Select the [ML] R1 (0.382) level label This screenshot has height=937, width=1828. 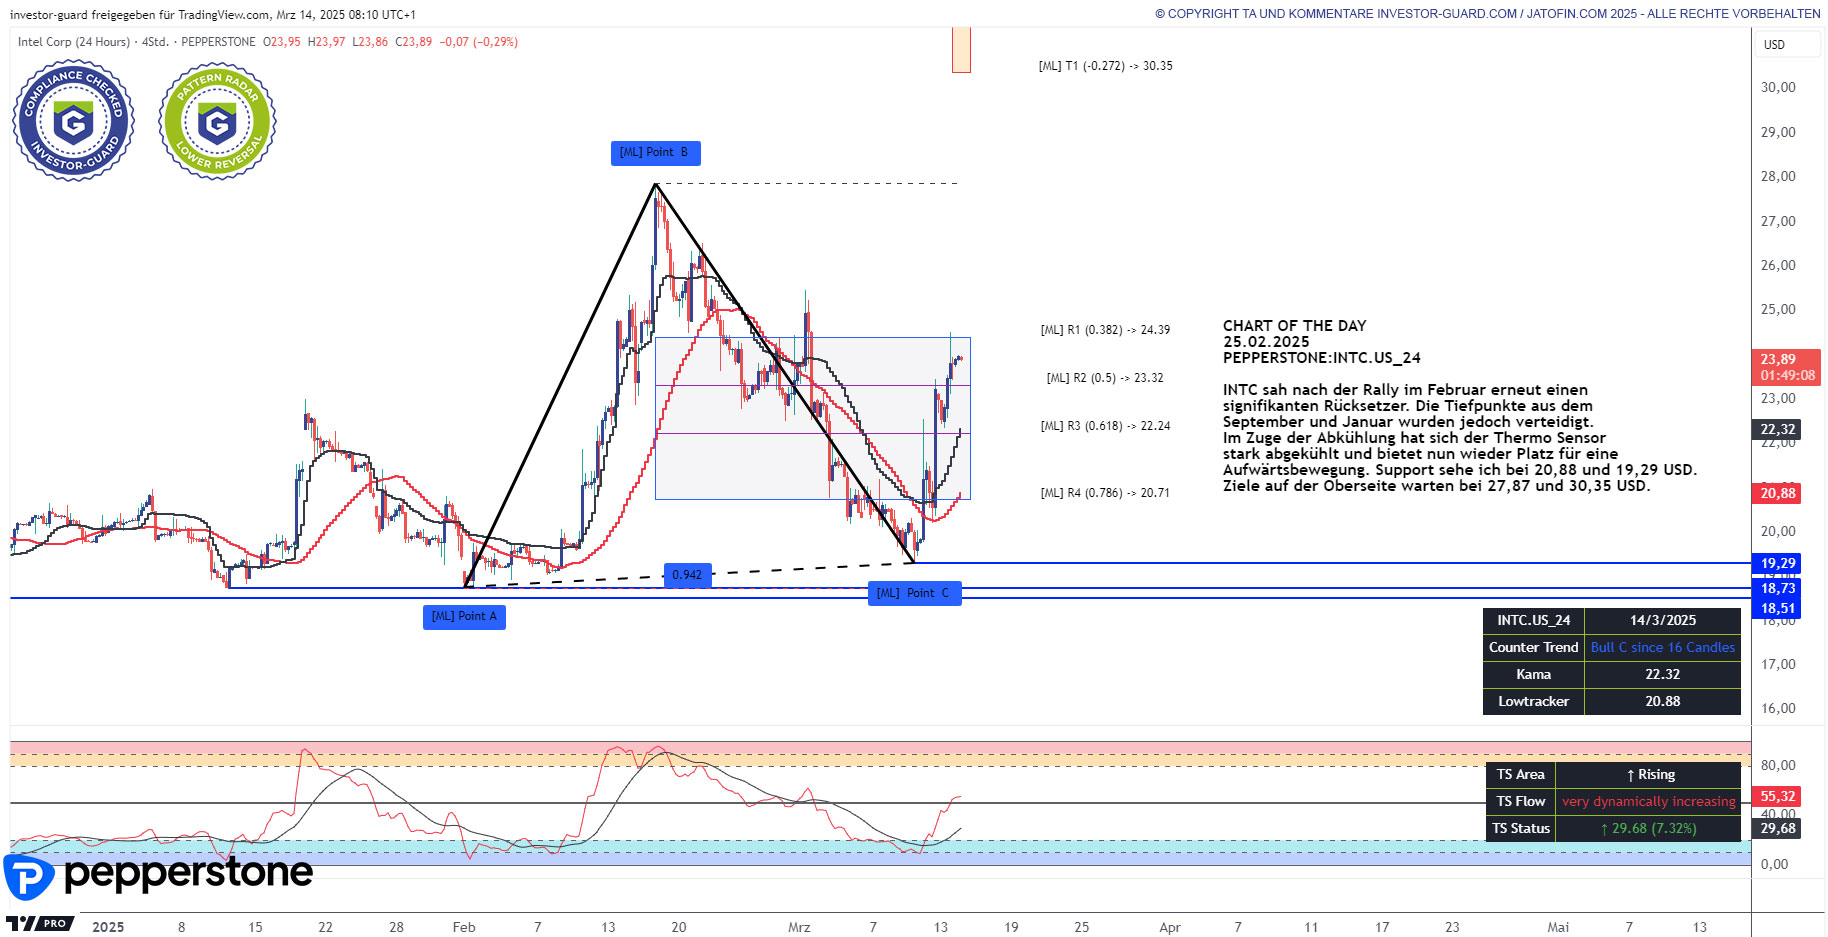pos(1105,330)
